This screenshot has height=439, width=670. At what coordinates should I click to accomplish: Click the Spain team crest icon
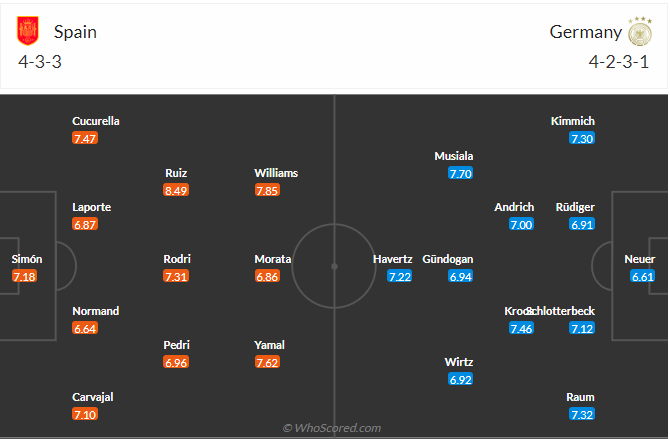click(28, 32)
